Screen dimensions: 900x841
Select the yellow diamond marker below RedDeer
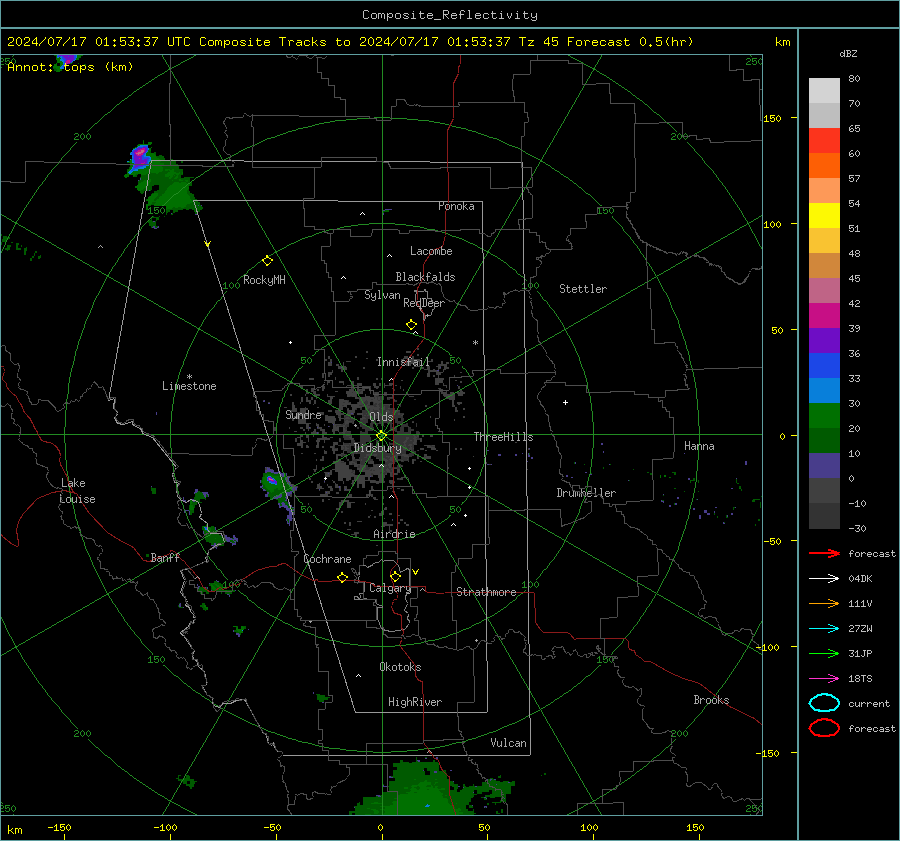(411, 325)
